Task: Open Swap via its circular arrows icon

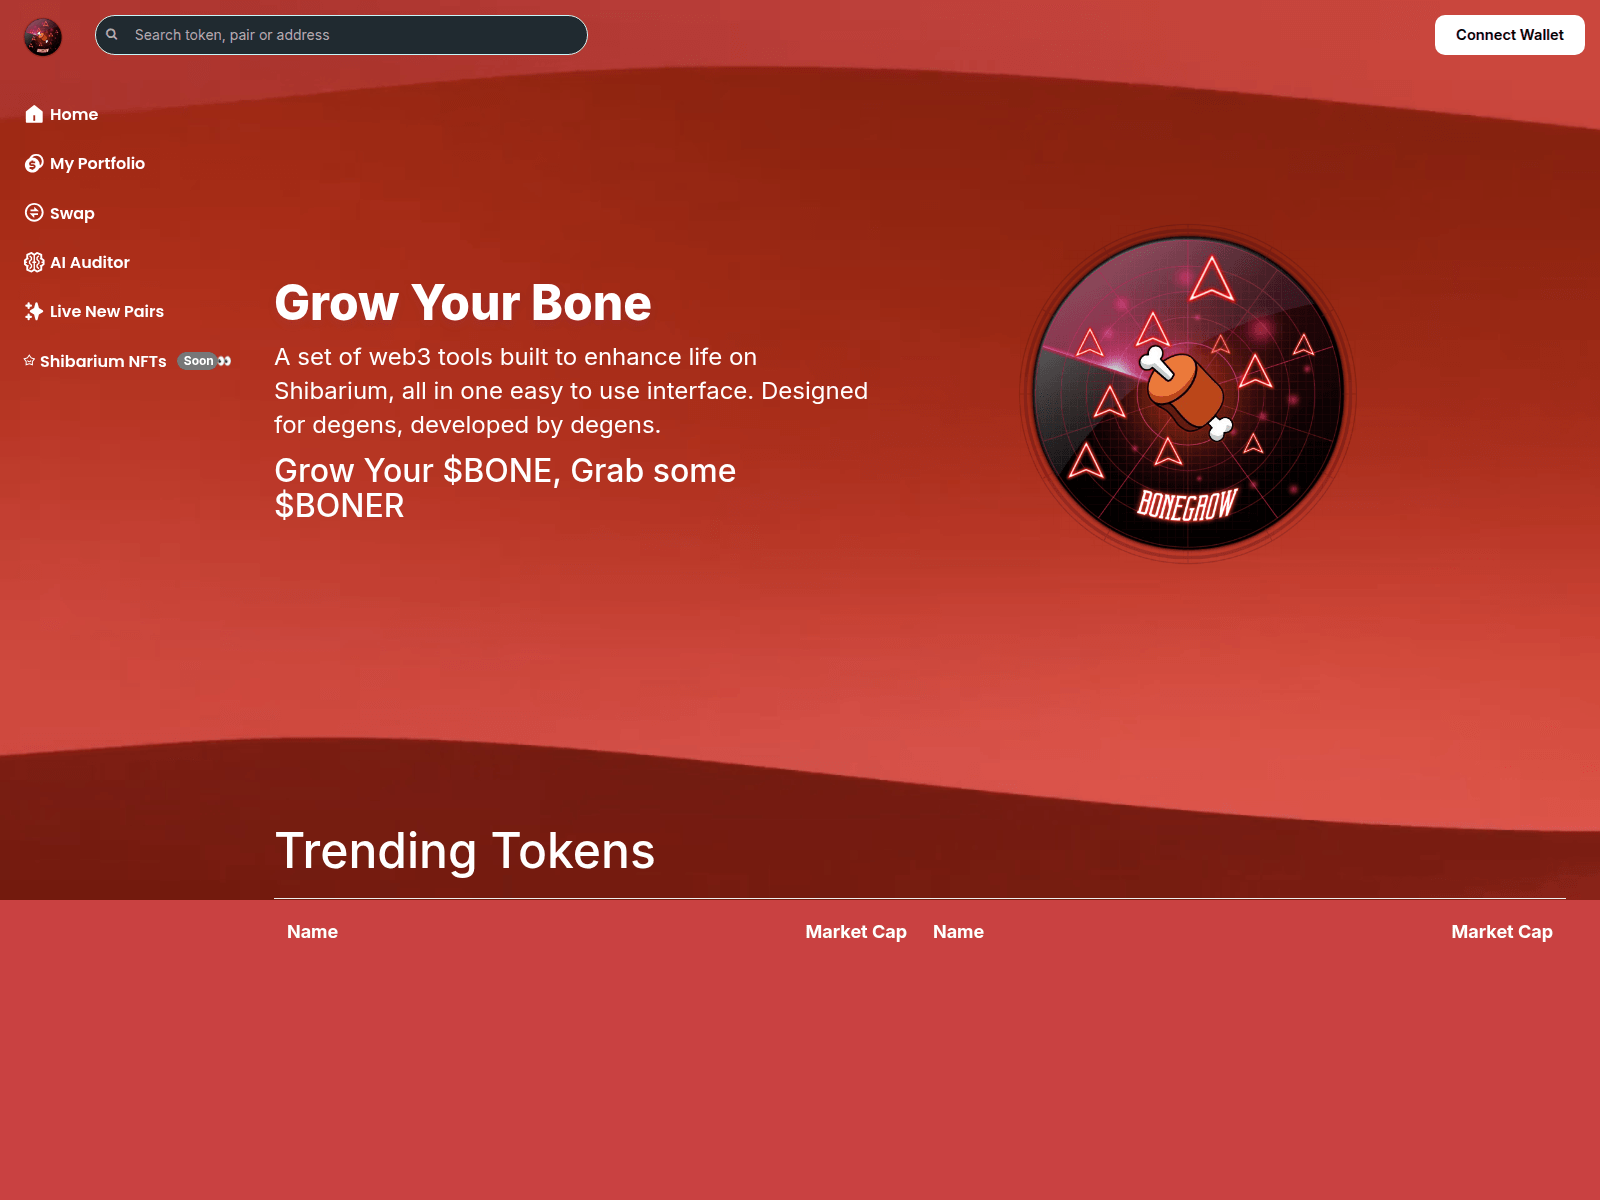Action: tap(33, 212)
